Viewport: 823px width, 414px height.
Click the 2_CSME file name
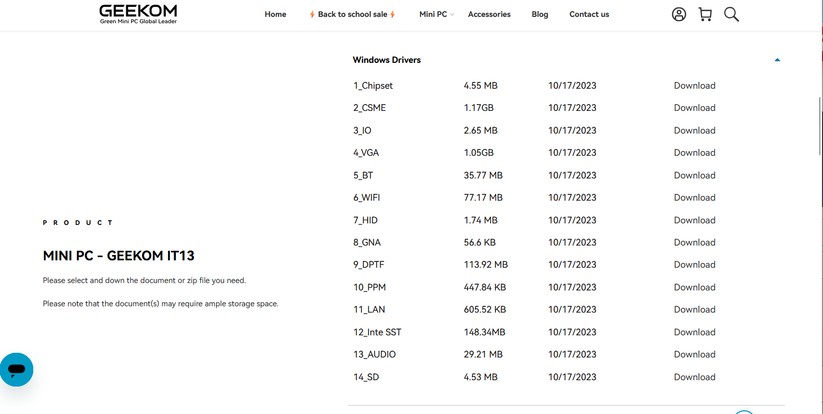click(x=370, y=108)
